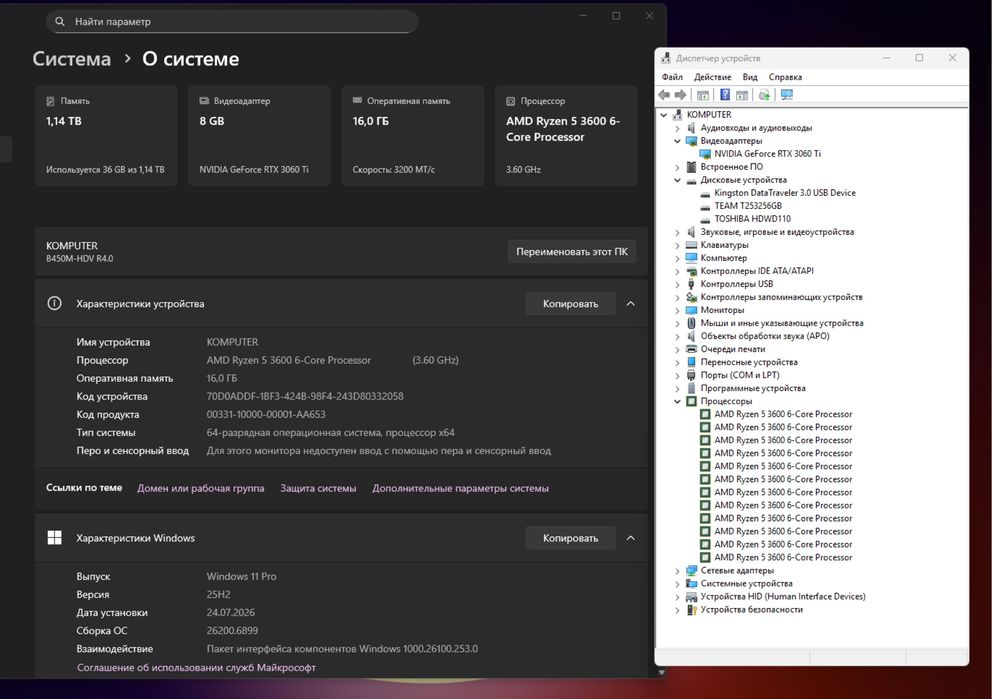The image size is (992, 699).
Task: Click the Сетевые адаптеры network icon
Action: (691, 571)
